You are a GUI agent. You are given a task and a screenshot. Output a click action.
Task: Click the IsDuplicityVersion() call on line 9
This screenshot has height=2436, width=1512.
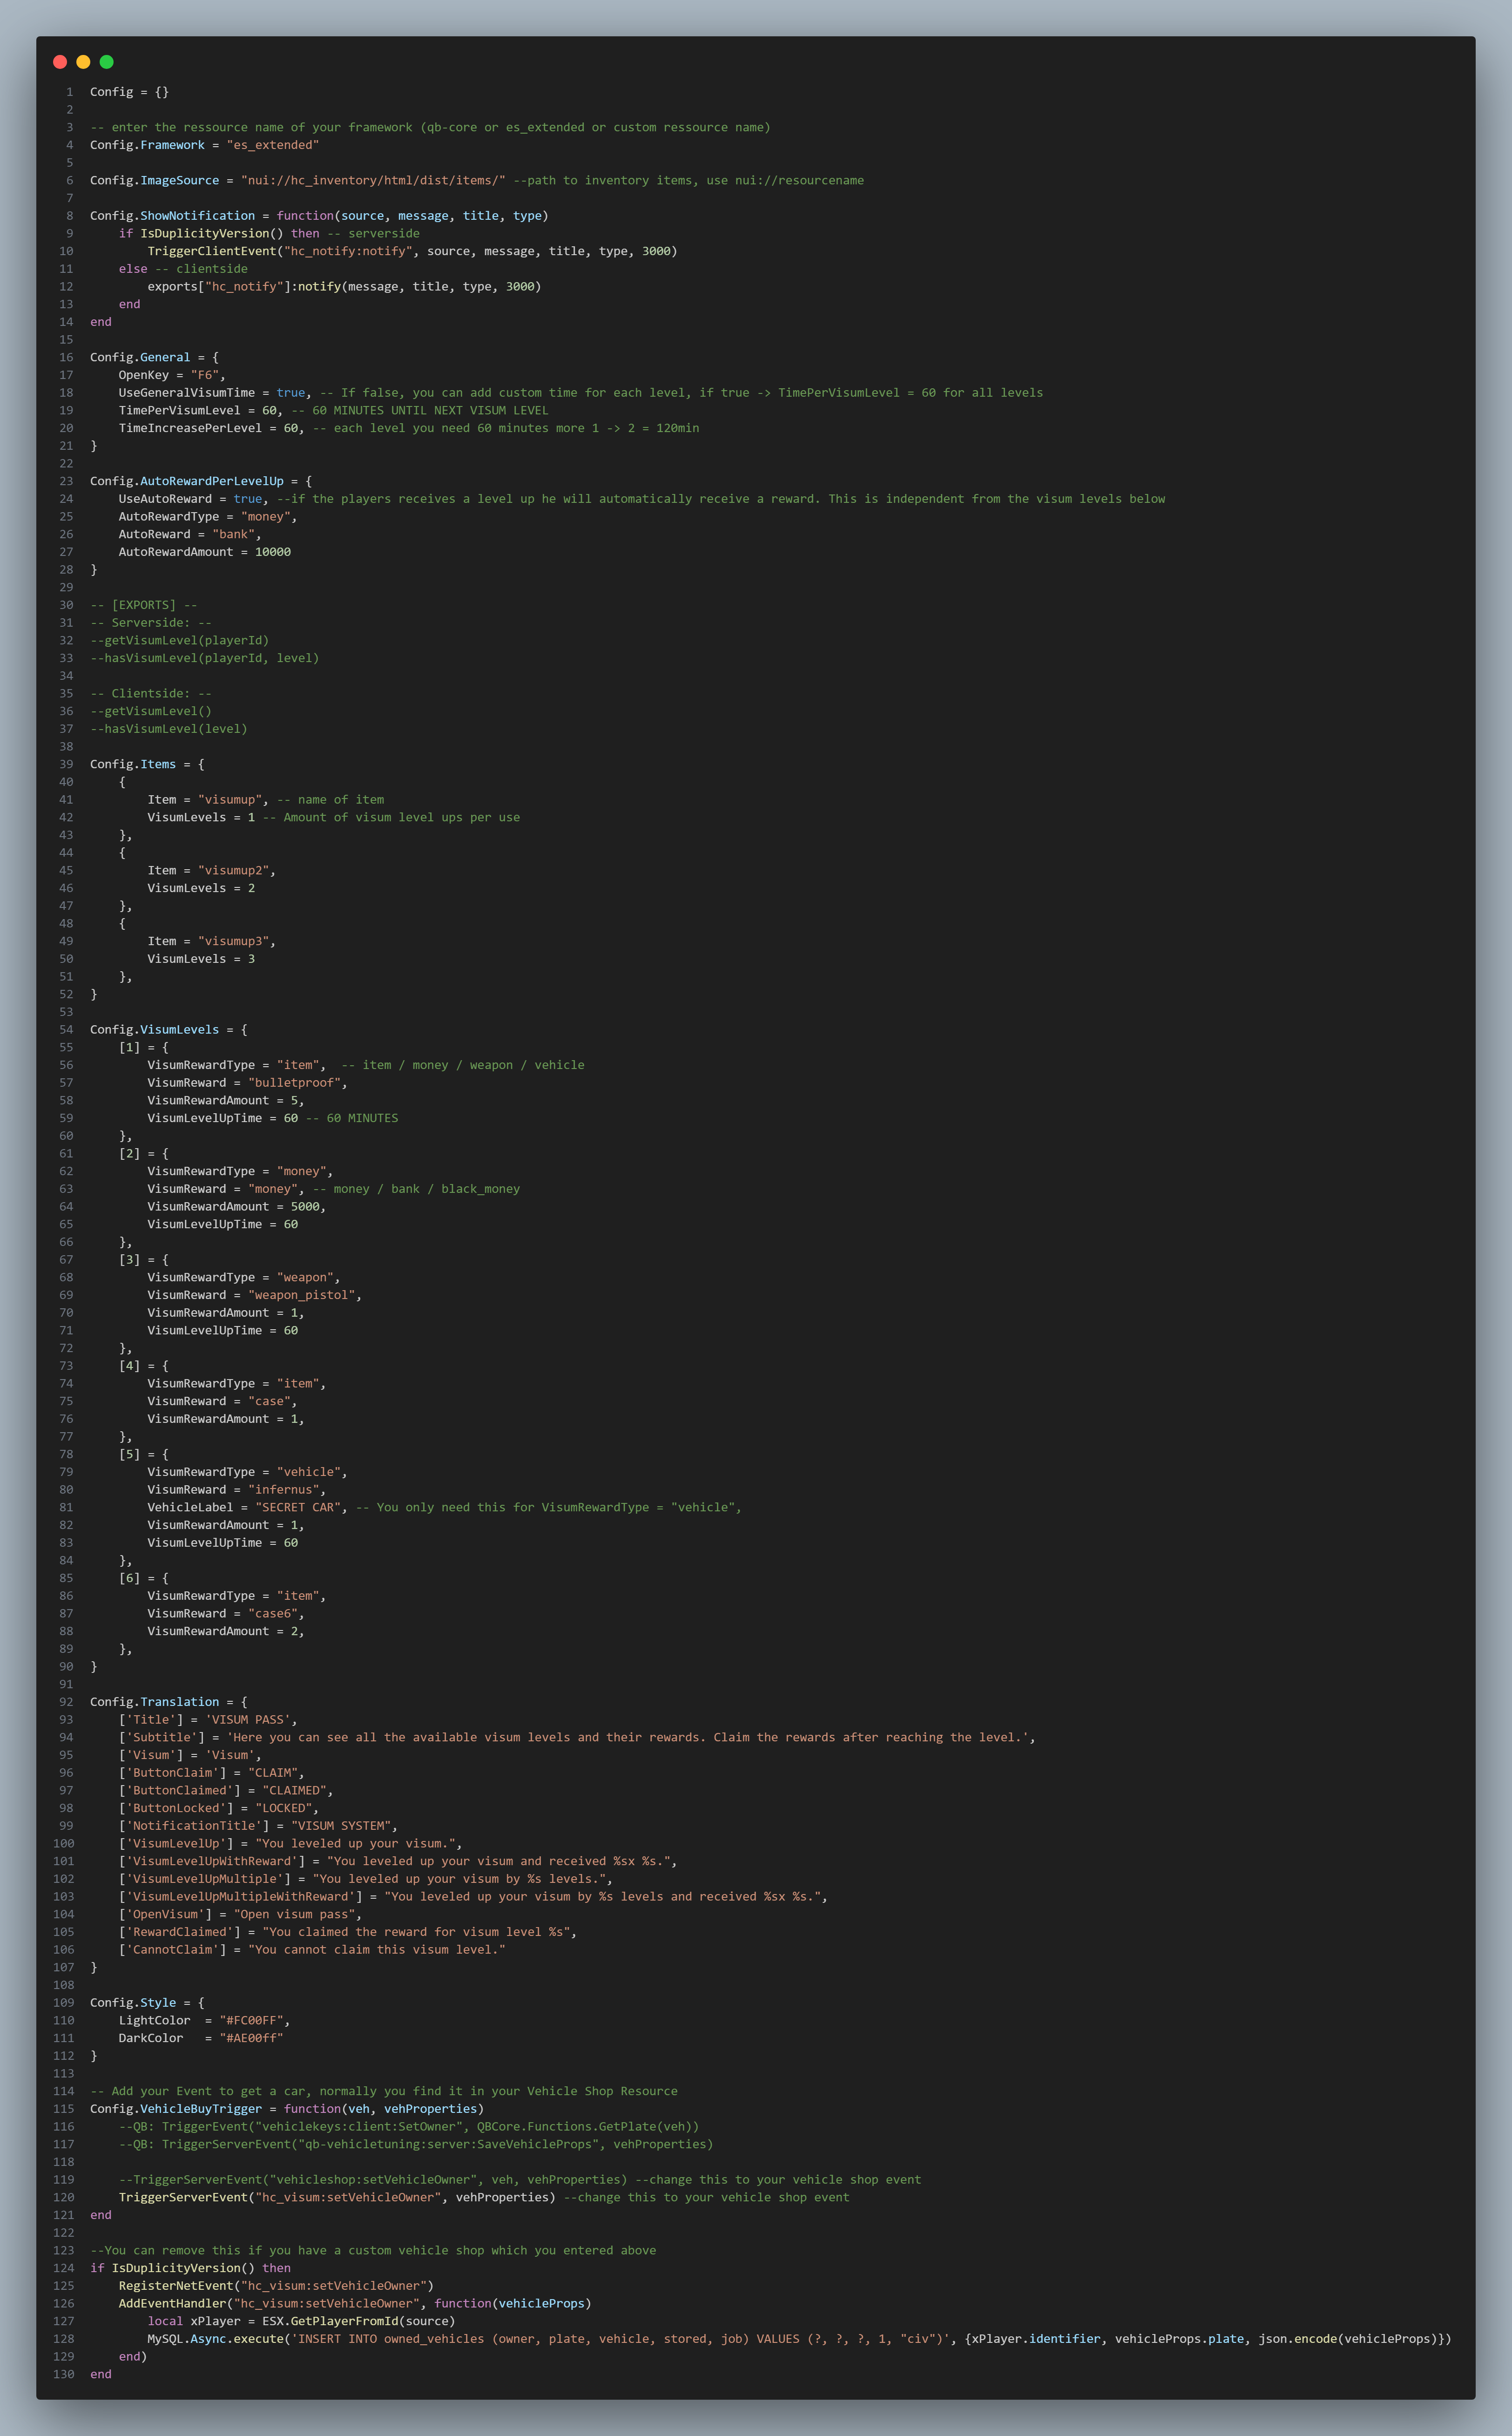[x=212, y=234]
